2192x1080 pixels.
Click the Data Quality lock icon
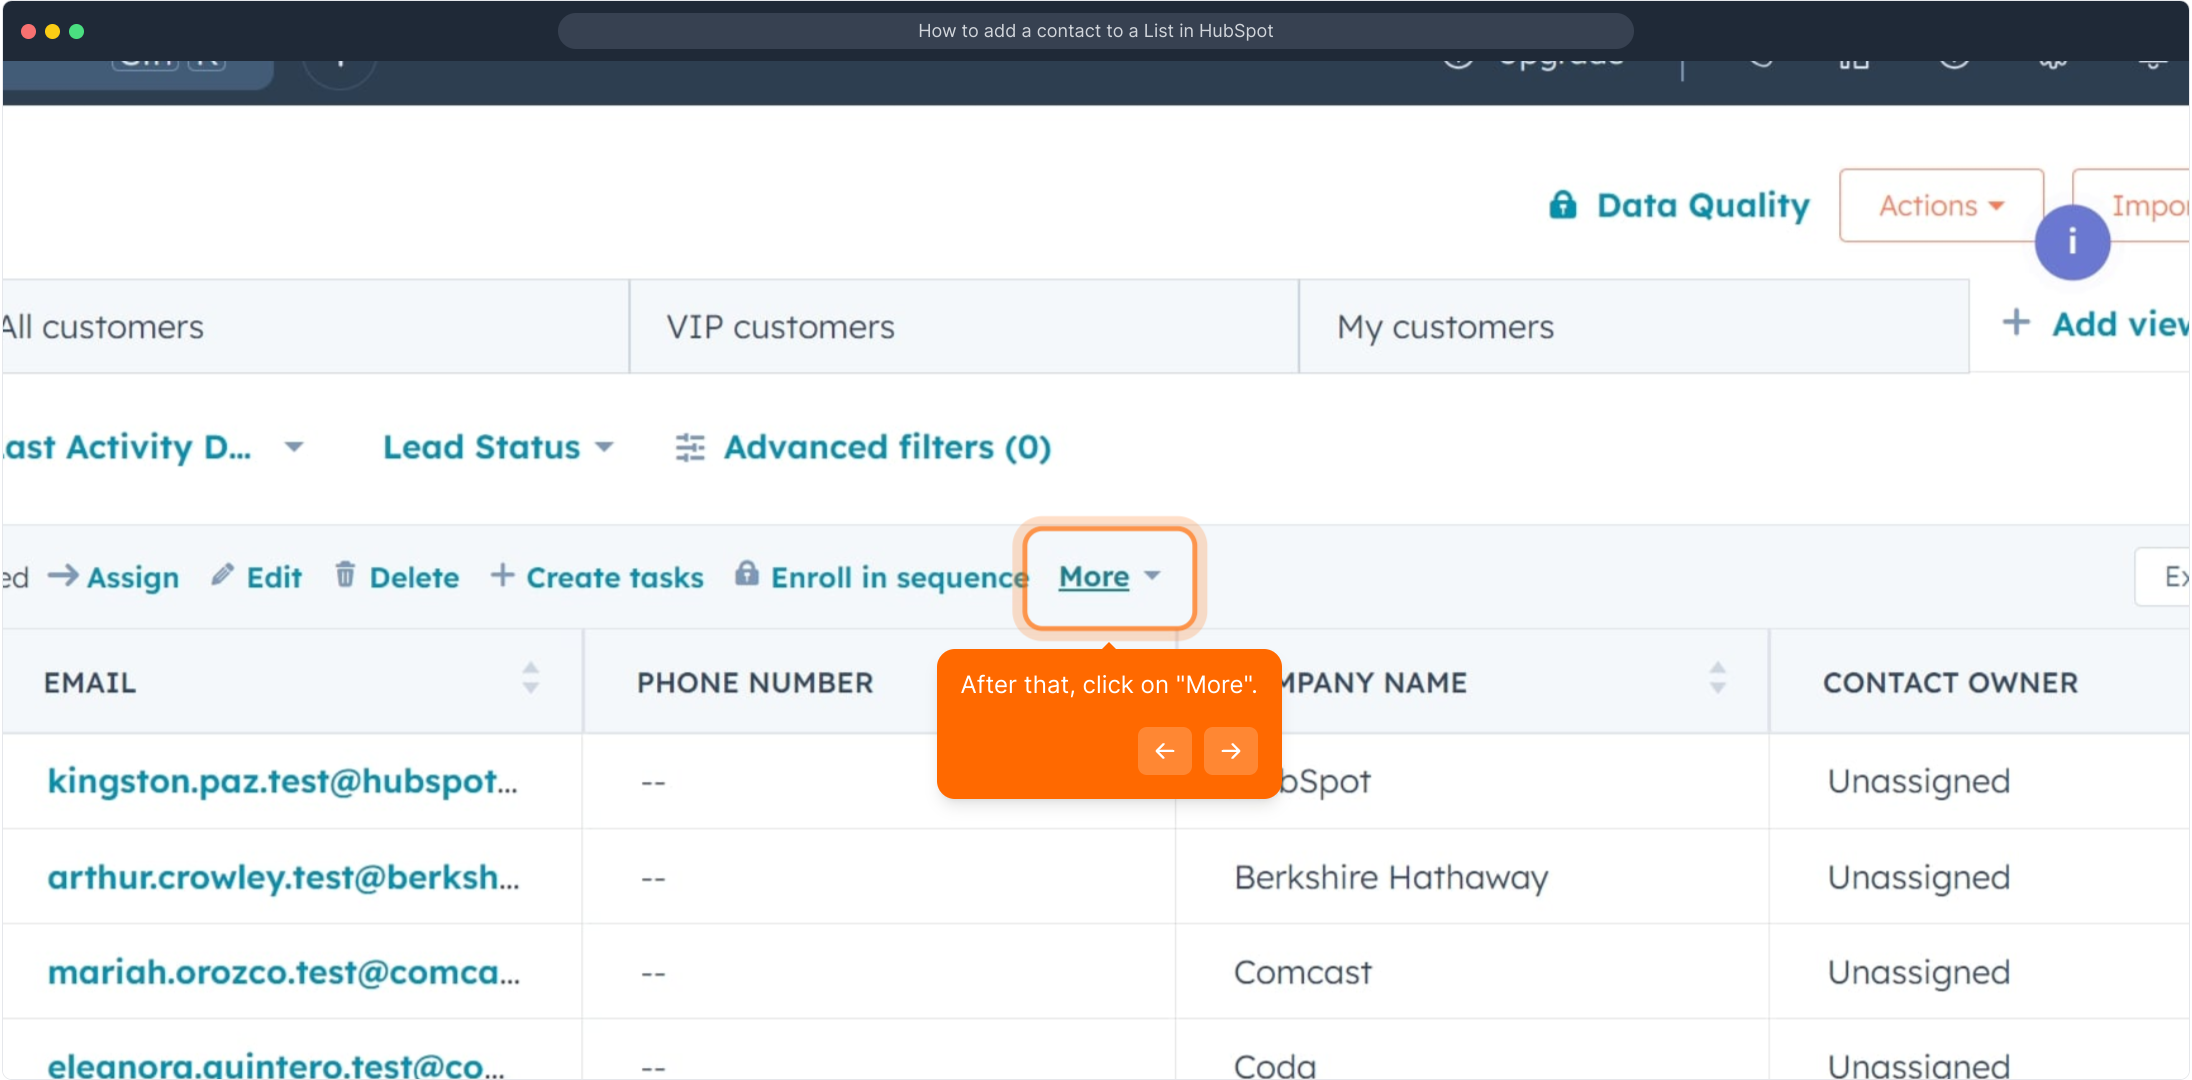pos(1562,205)
